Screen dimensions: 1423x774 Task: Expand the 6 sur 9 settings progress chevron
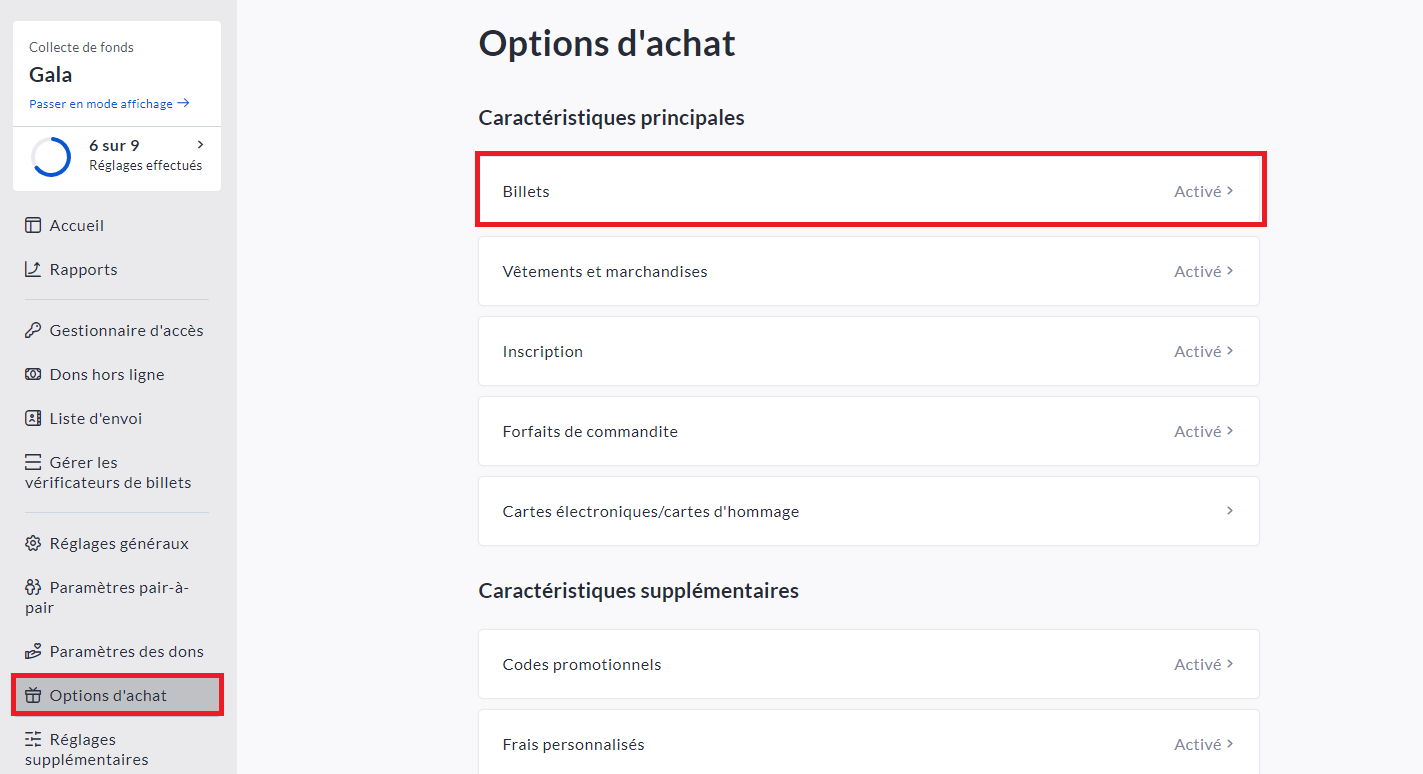200,145
